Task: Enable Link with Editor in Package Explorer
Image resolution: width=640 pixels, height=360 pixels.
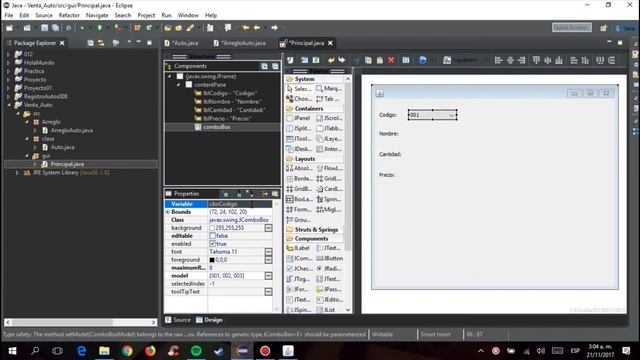Action: (101, 43)
